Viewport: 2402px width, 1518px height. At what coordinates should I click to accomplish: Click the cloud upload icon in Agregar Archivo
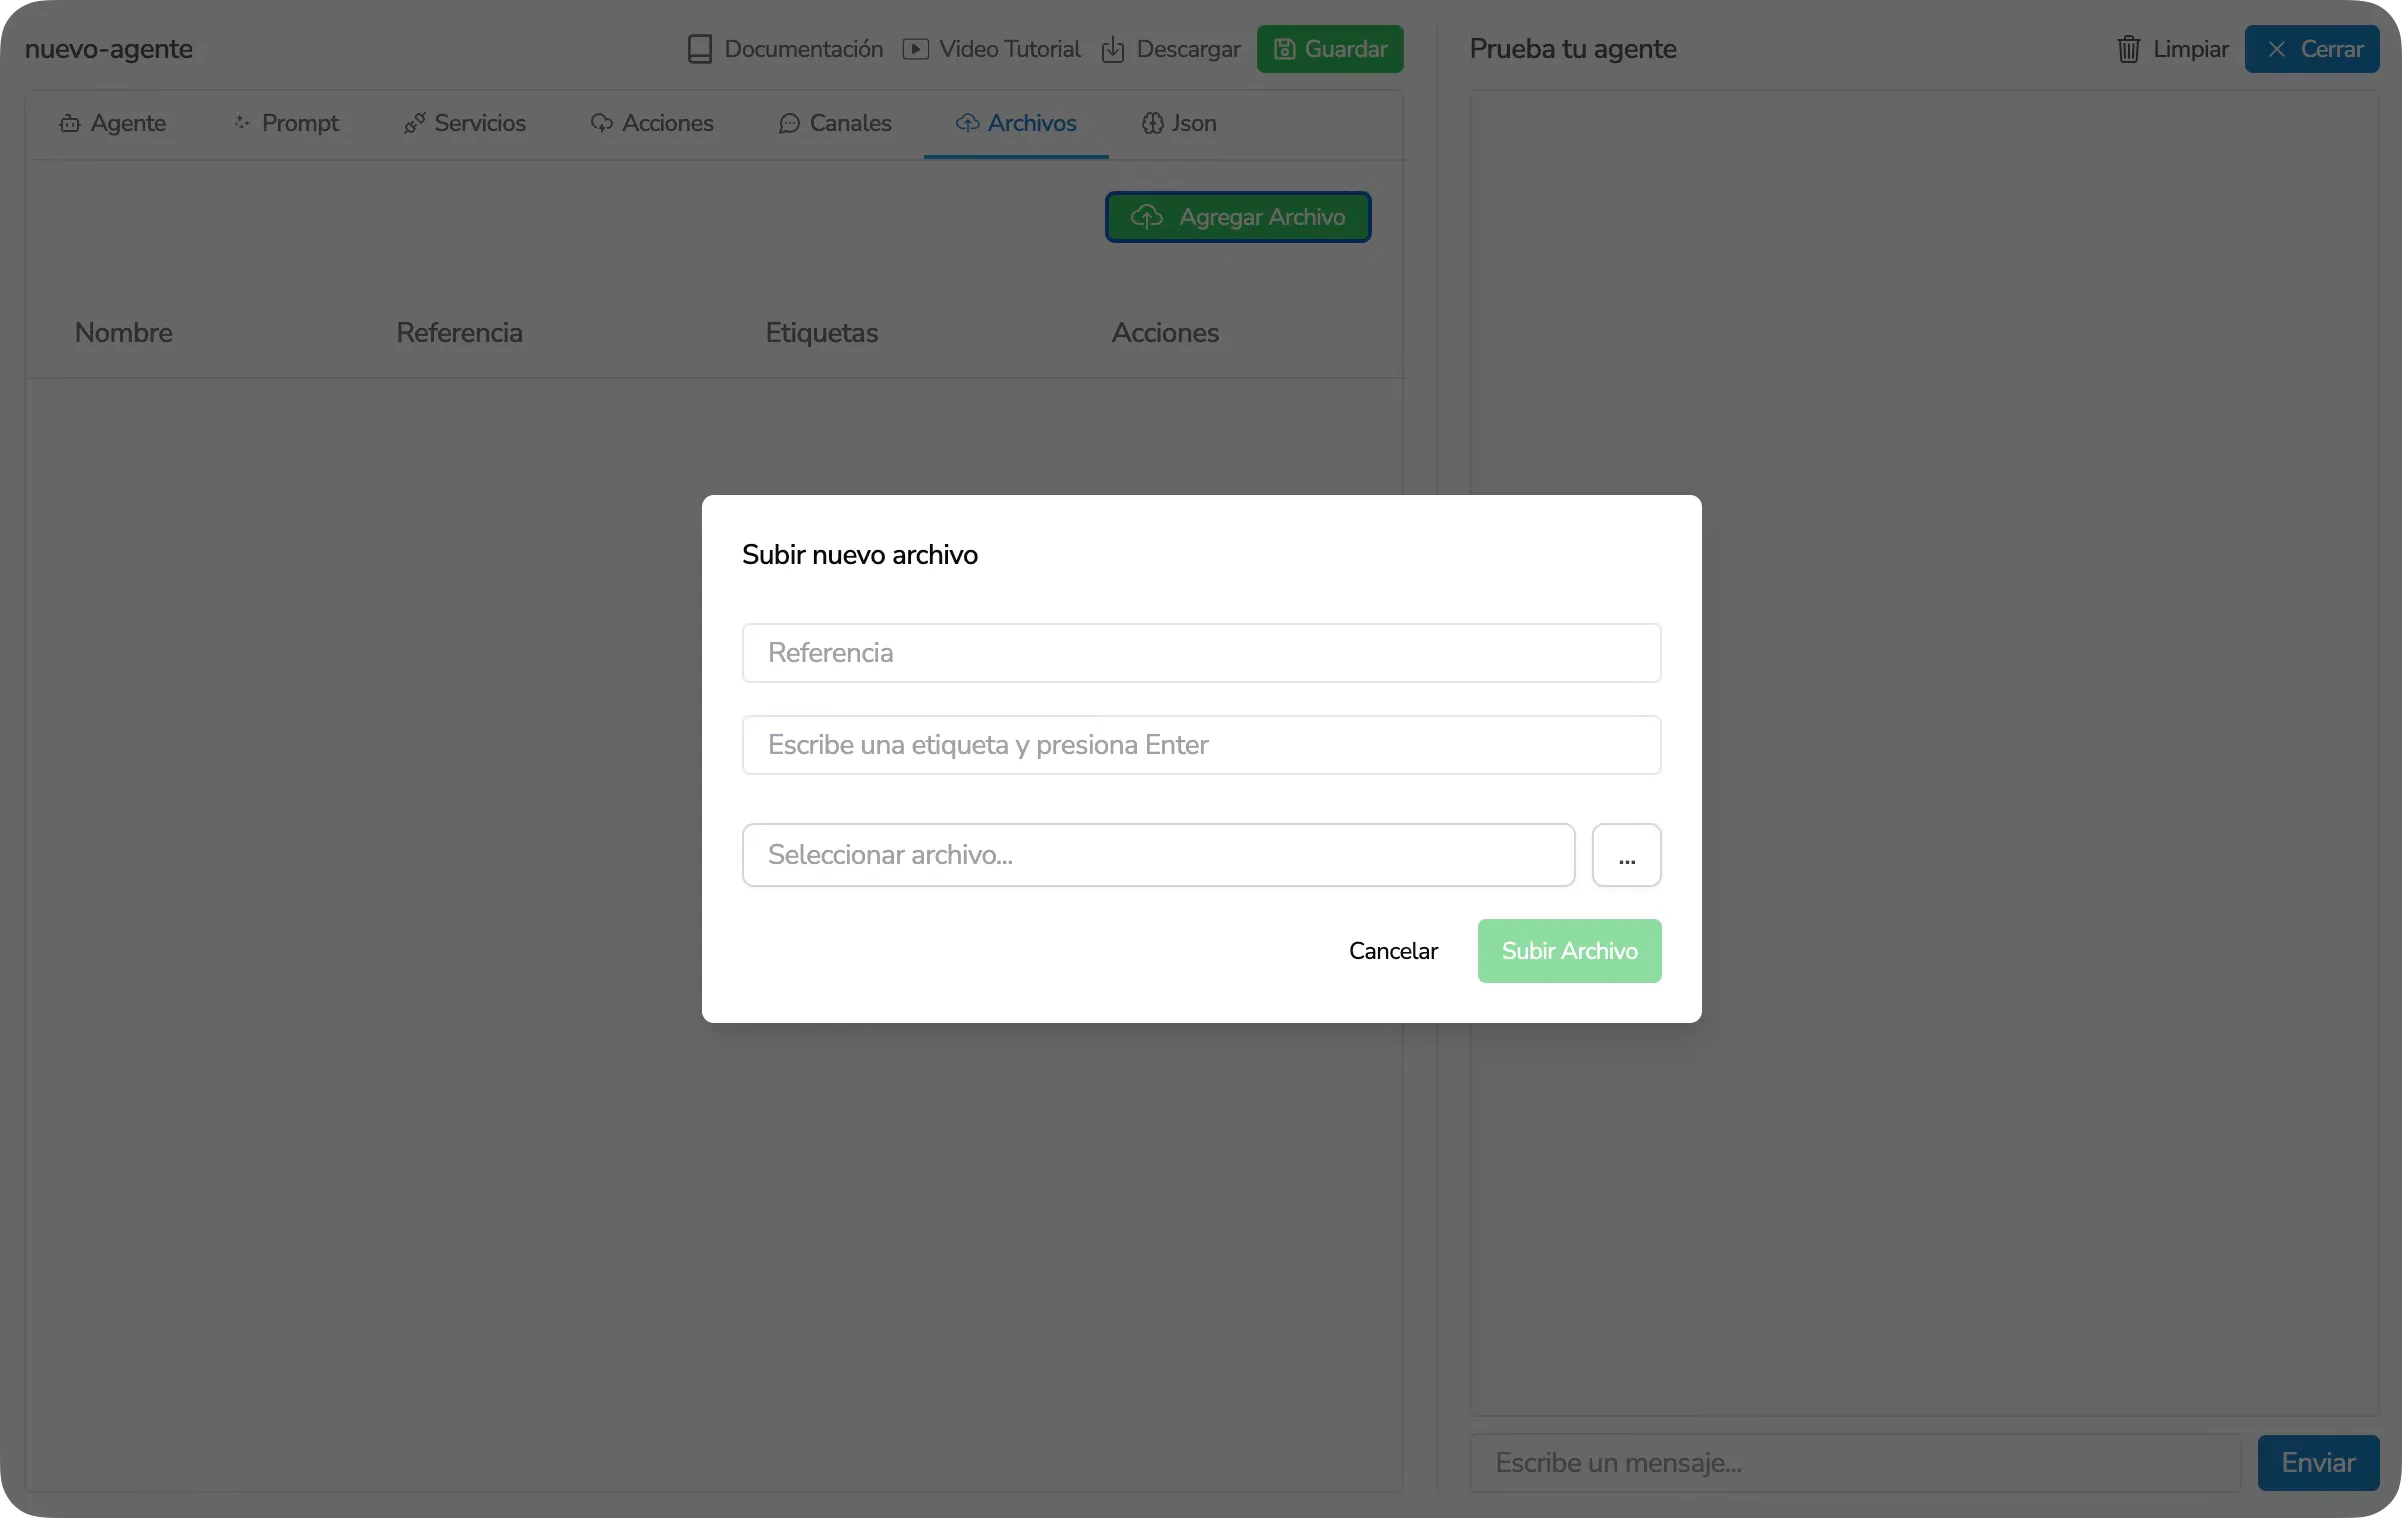coord(1146,217)
